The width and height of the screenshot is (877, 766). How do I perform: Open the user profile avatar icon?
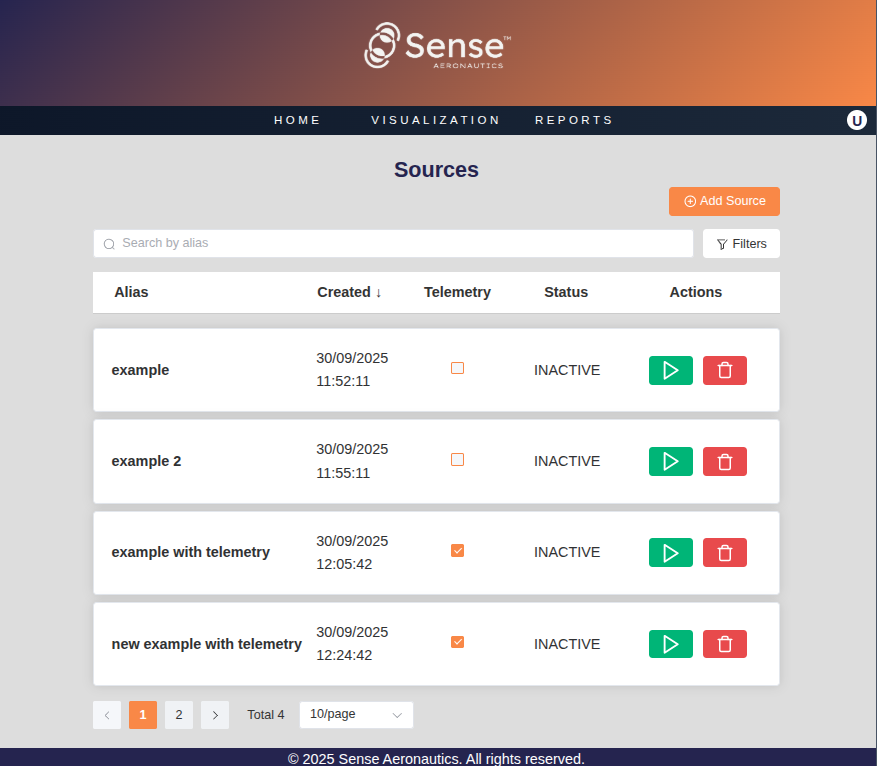tap(856, 120)
